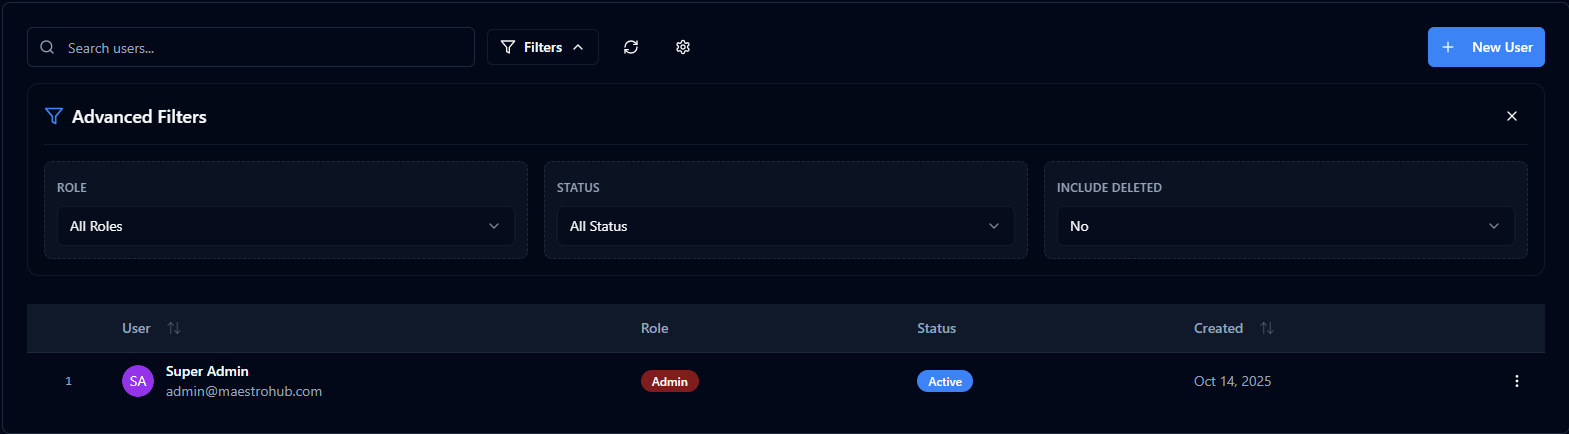The image size is (1569, 434).
Task: Click the Status column header
Action: (936, 328)
